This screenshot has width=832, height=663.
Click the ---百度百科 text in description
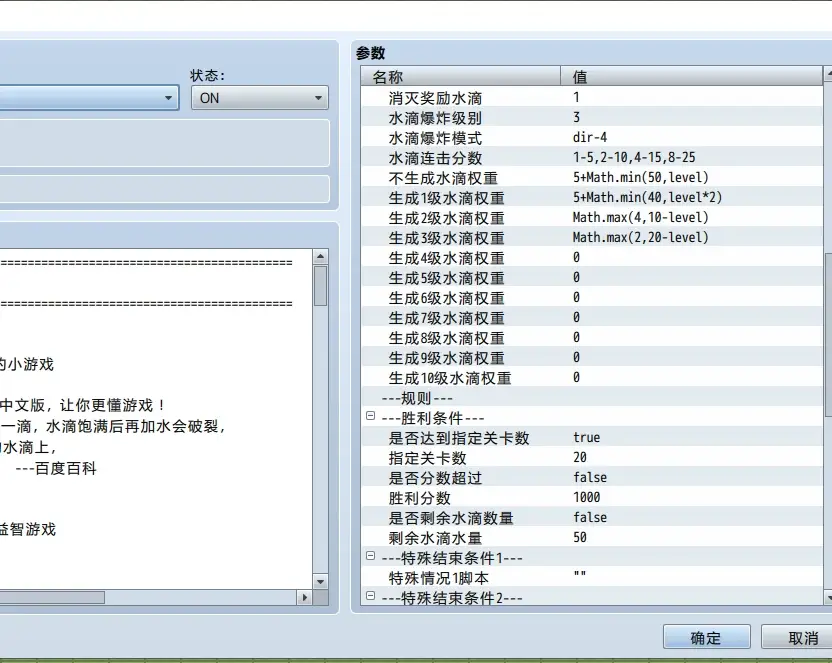click(56, 469)
